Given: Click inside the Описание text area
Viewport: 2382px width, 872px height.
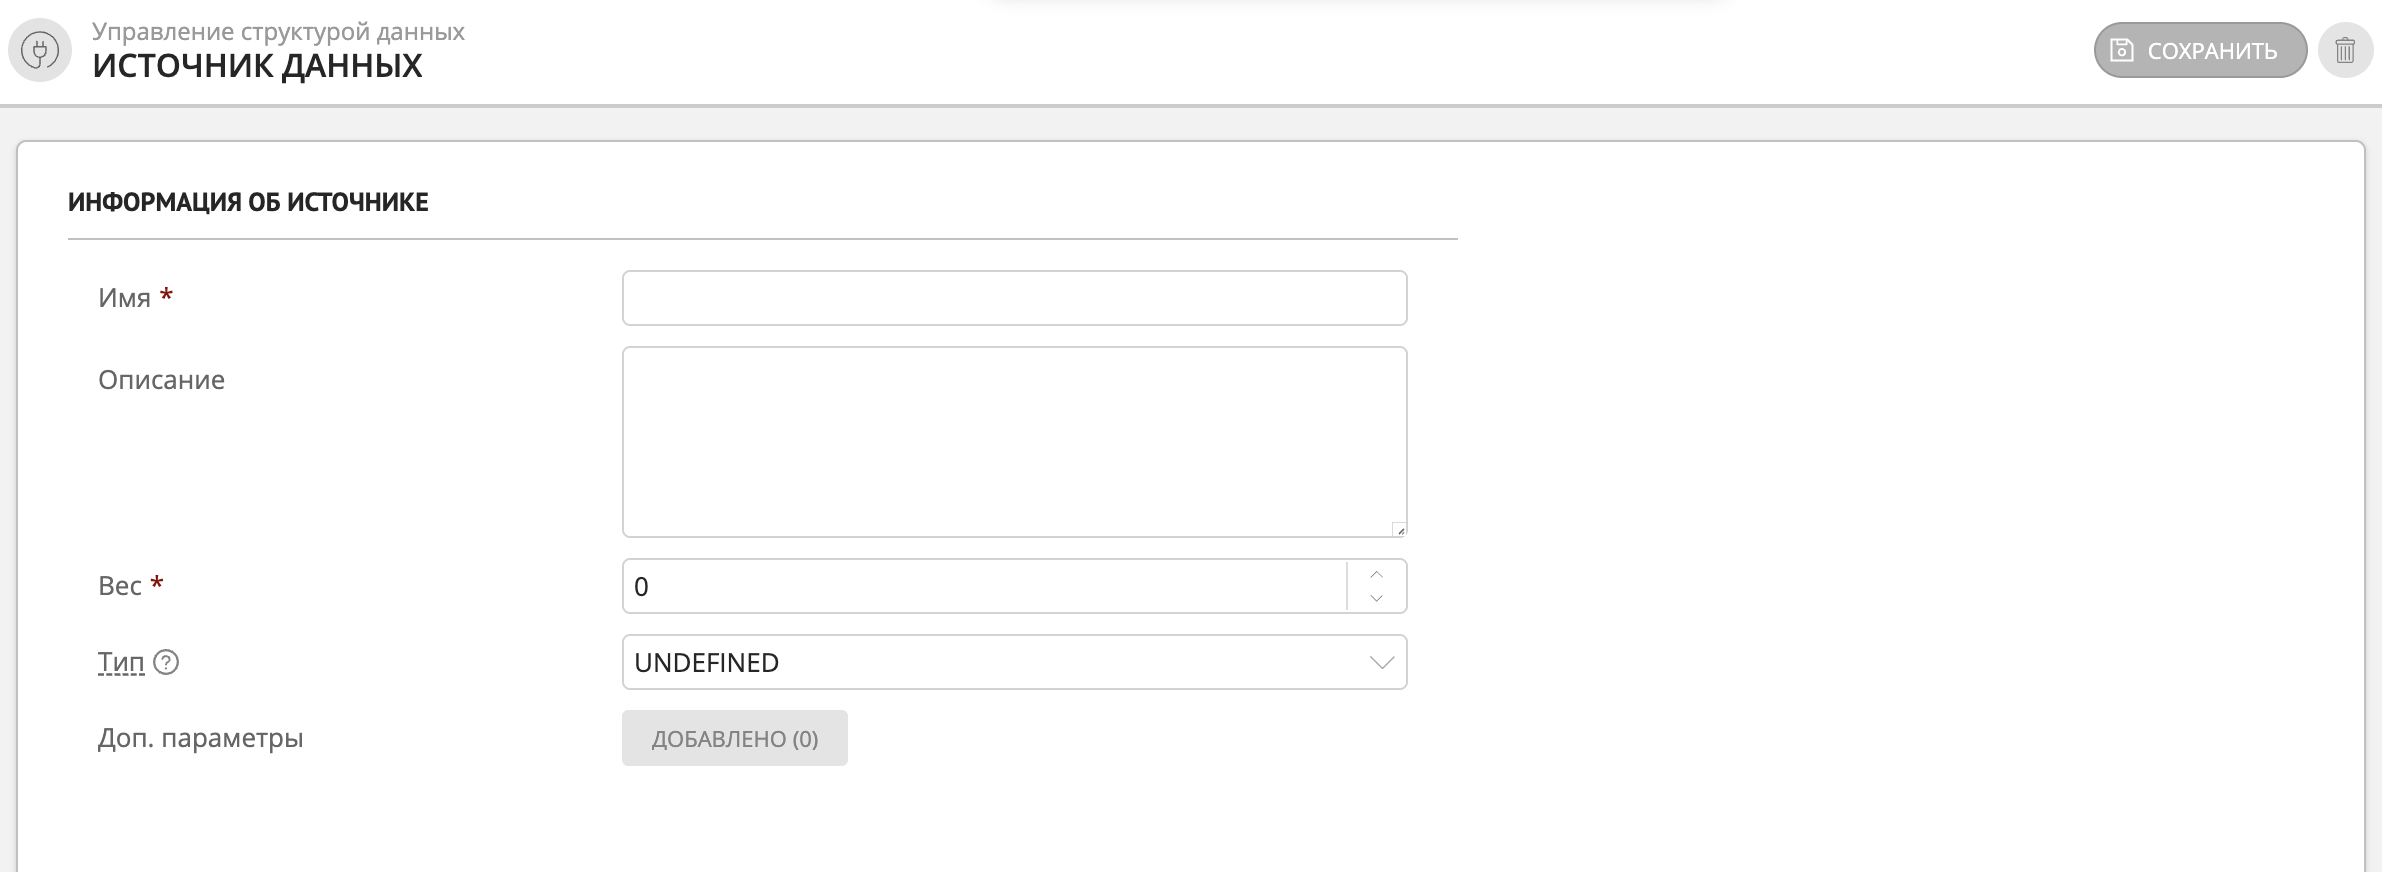Looking at the screenshot, I should pos(1014,441).
